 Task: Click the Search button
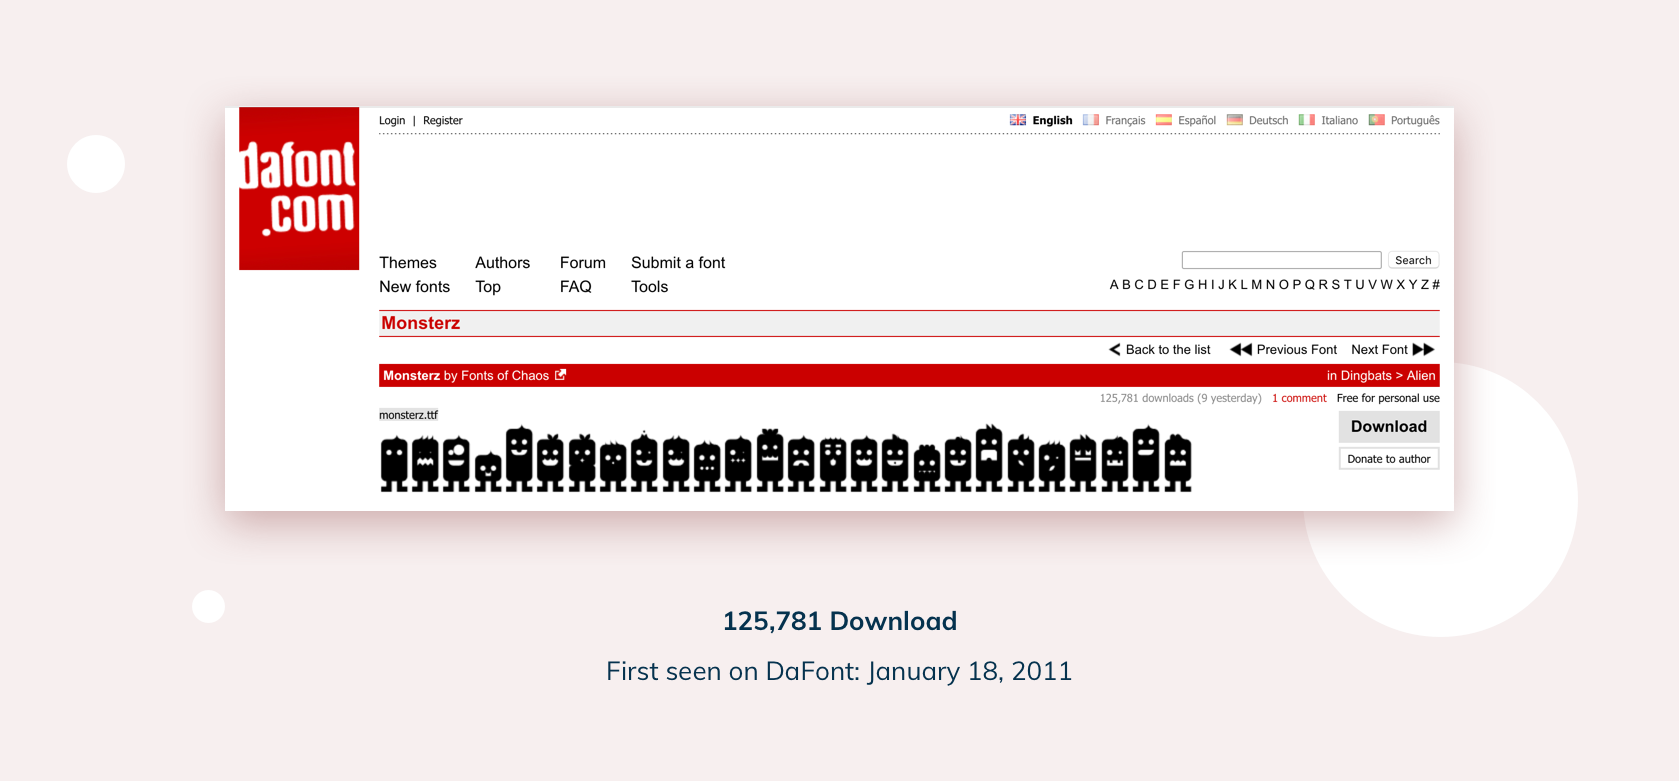[x=1413, y=260]
